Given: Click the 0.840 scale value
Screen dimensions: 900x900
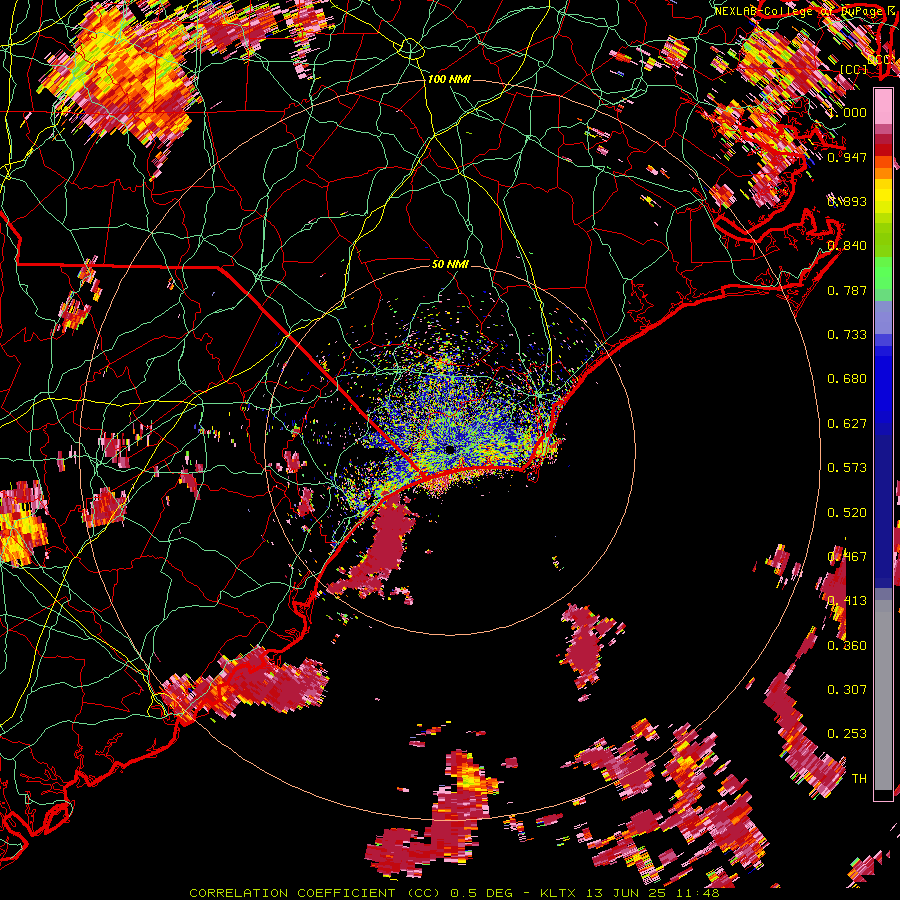Looking at the screenshot, I should pos(847,246).
